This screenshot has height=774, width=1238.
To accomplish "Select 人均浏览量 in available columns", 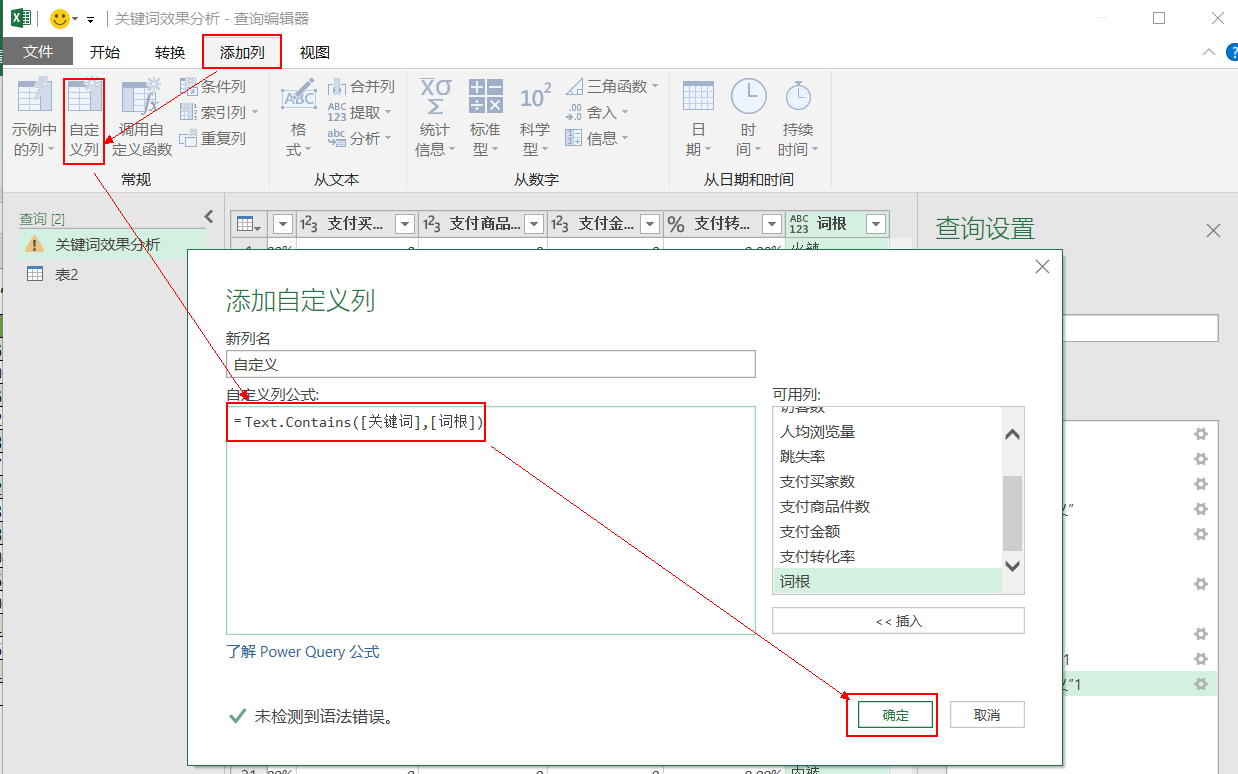I will tap(887, 432).
